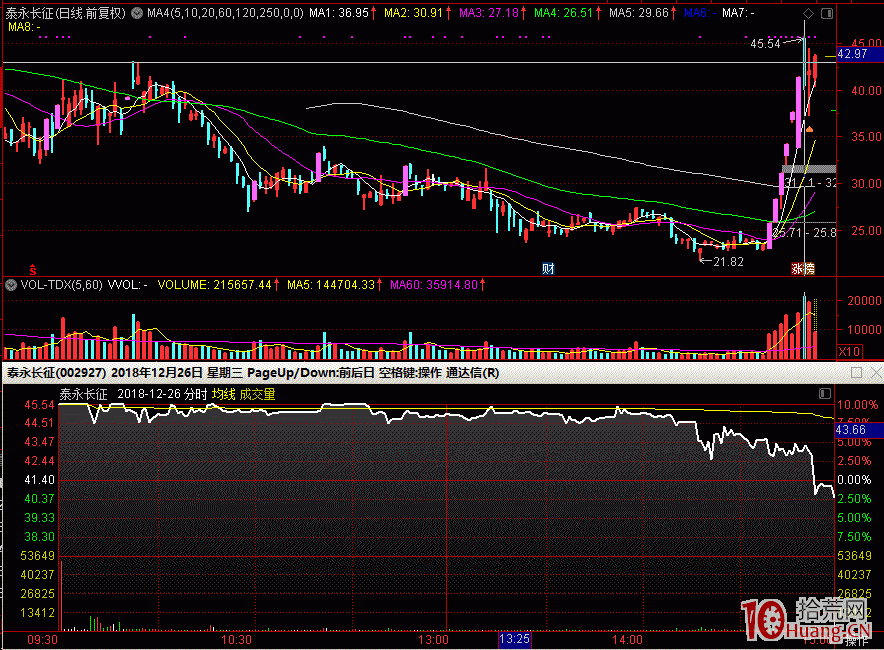This screenshot has width=884, height=650.
Task: Toggle the 成交量 volume display
Action: [x=256, y=394]
